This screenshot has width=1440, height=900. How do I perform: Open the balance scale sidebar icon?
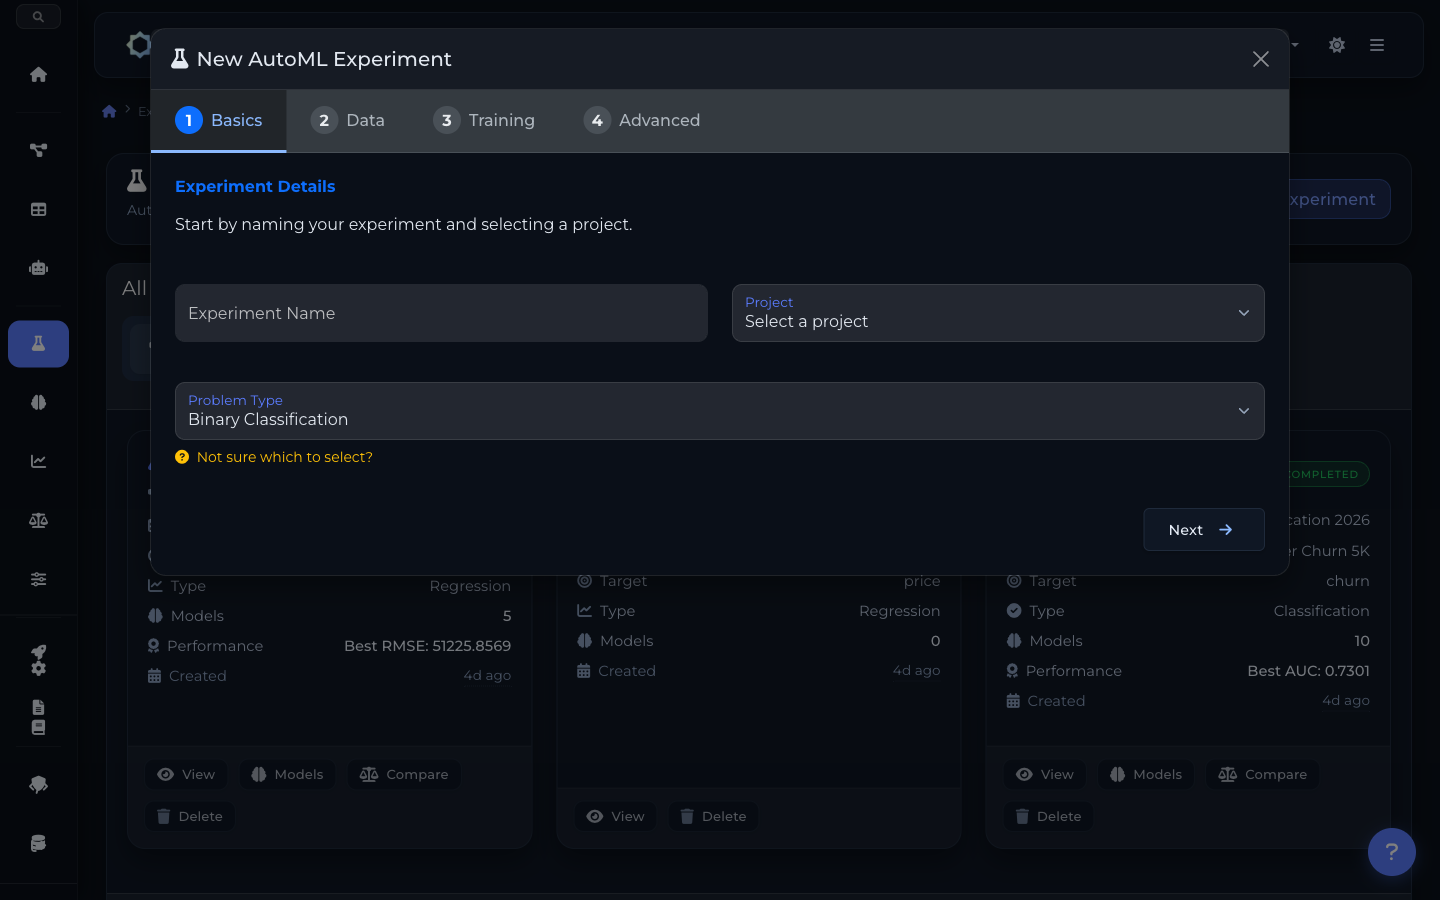point(38,520)
